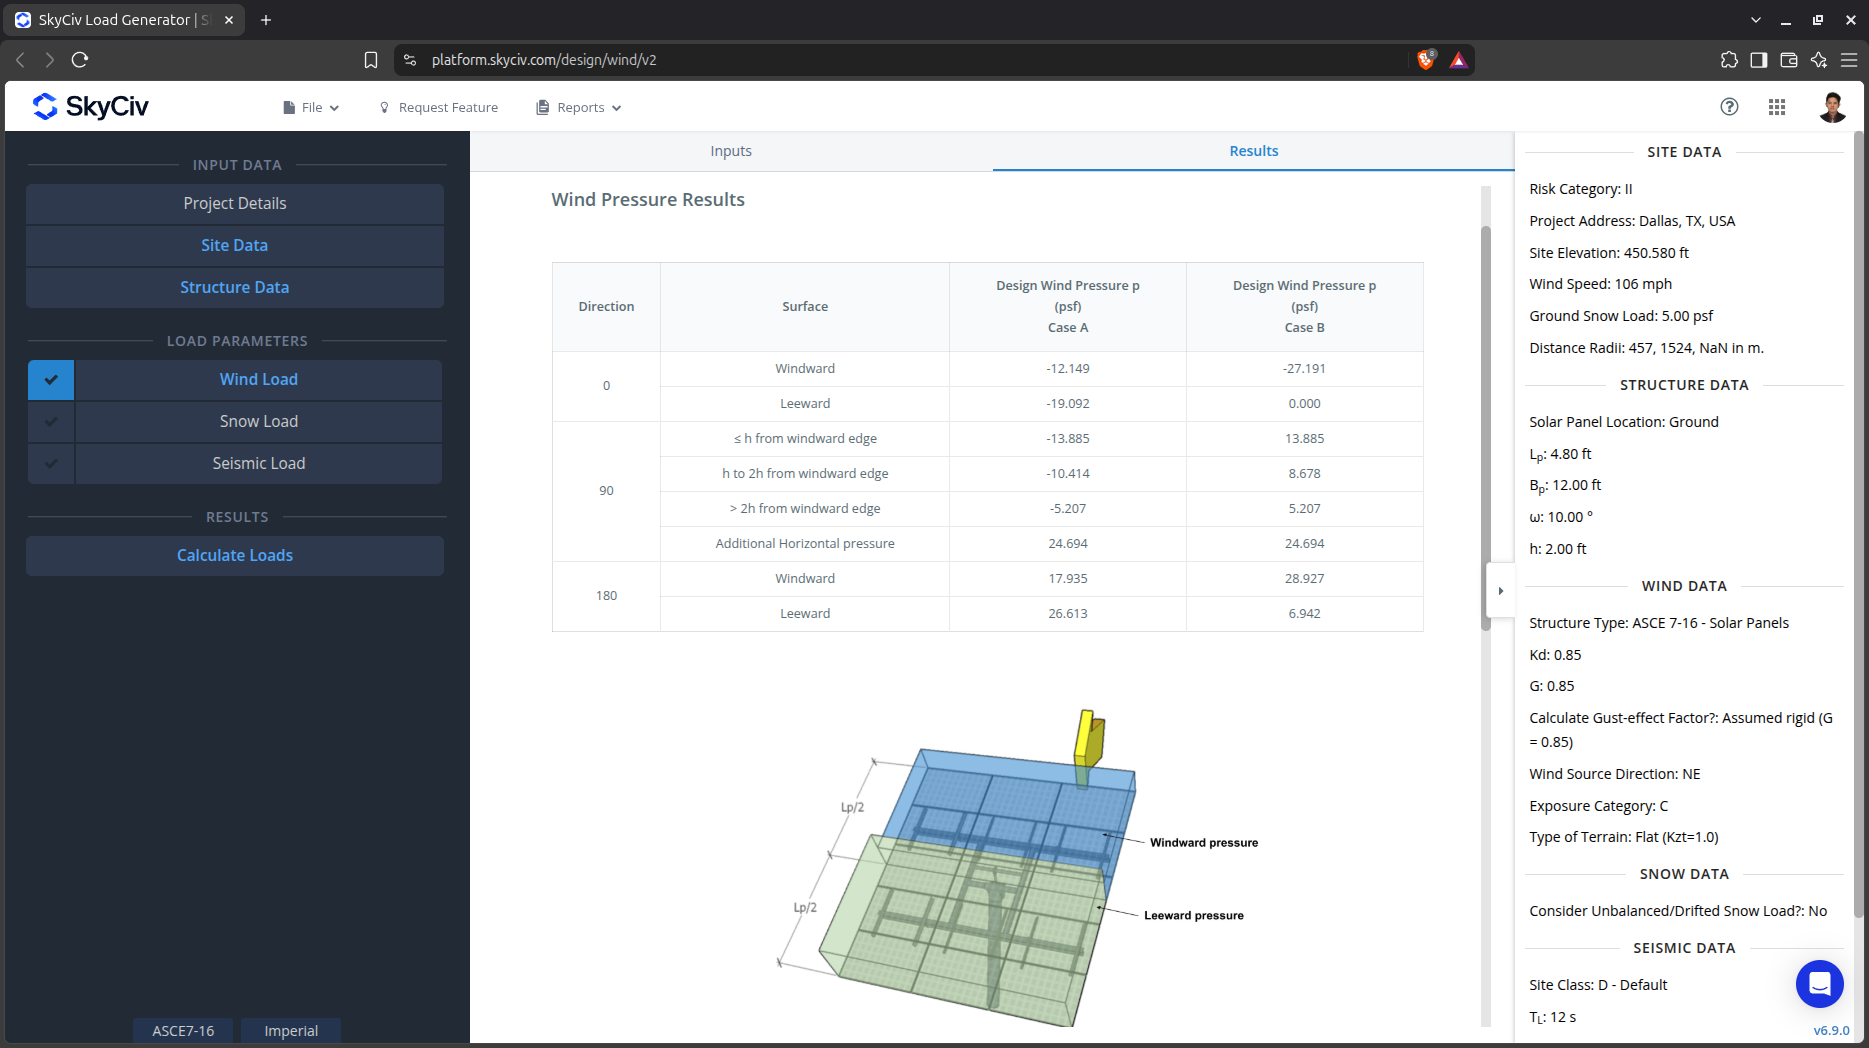Open a new browser tab

[x=266, y=20]
